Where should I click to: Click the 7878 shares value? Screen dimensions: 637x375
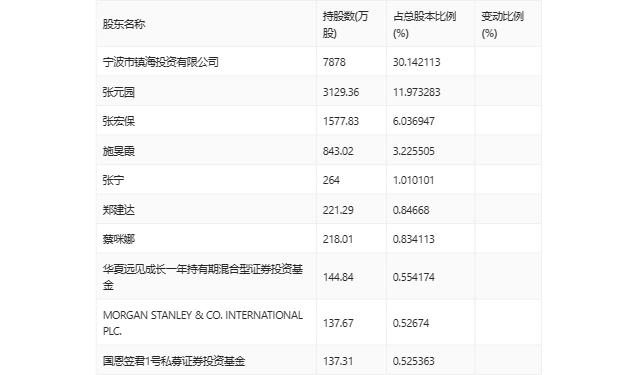334,62
